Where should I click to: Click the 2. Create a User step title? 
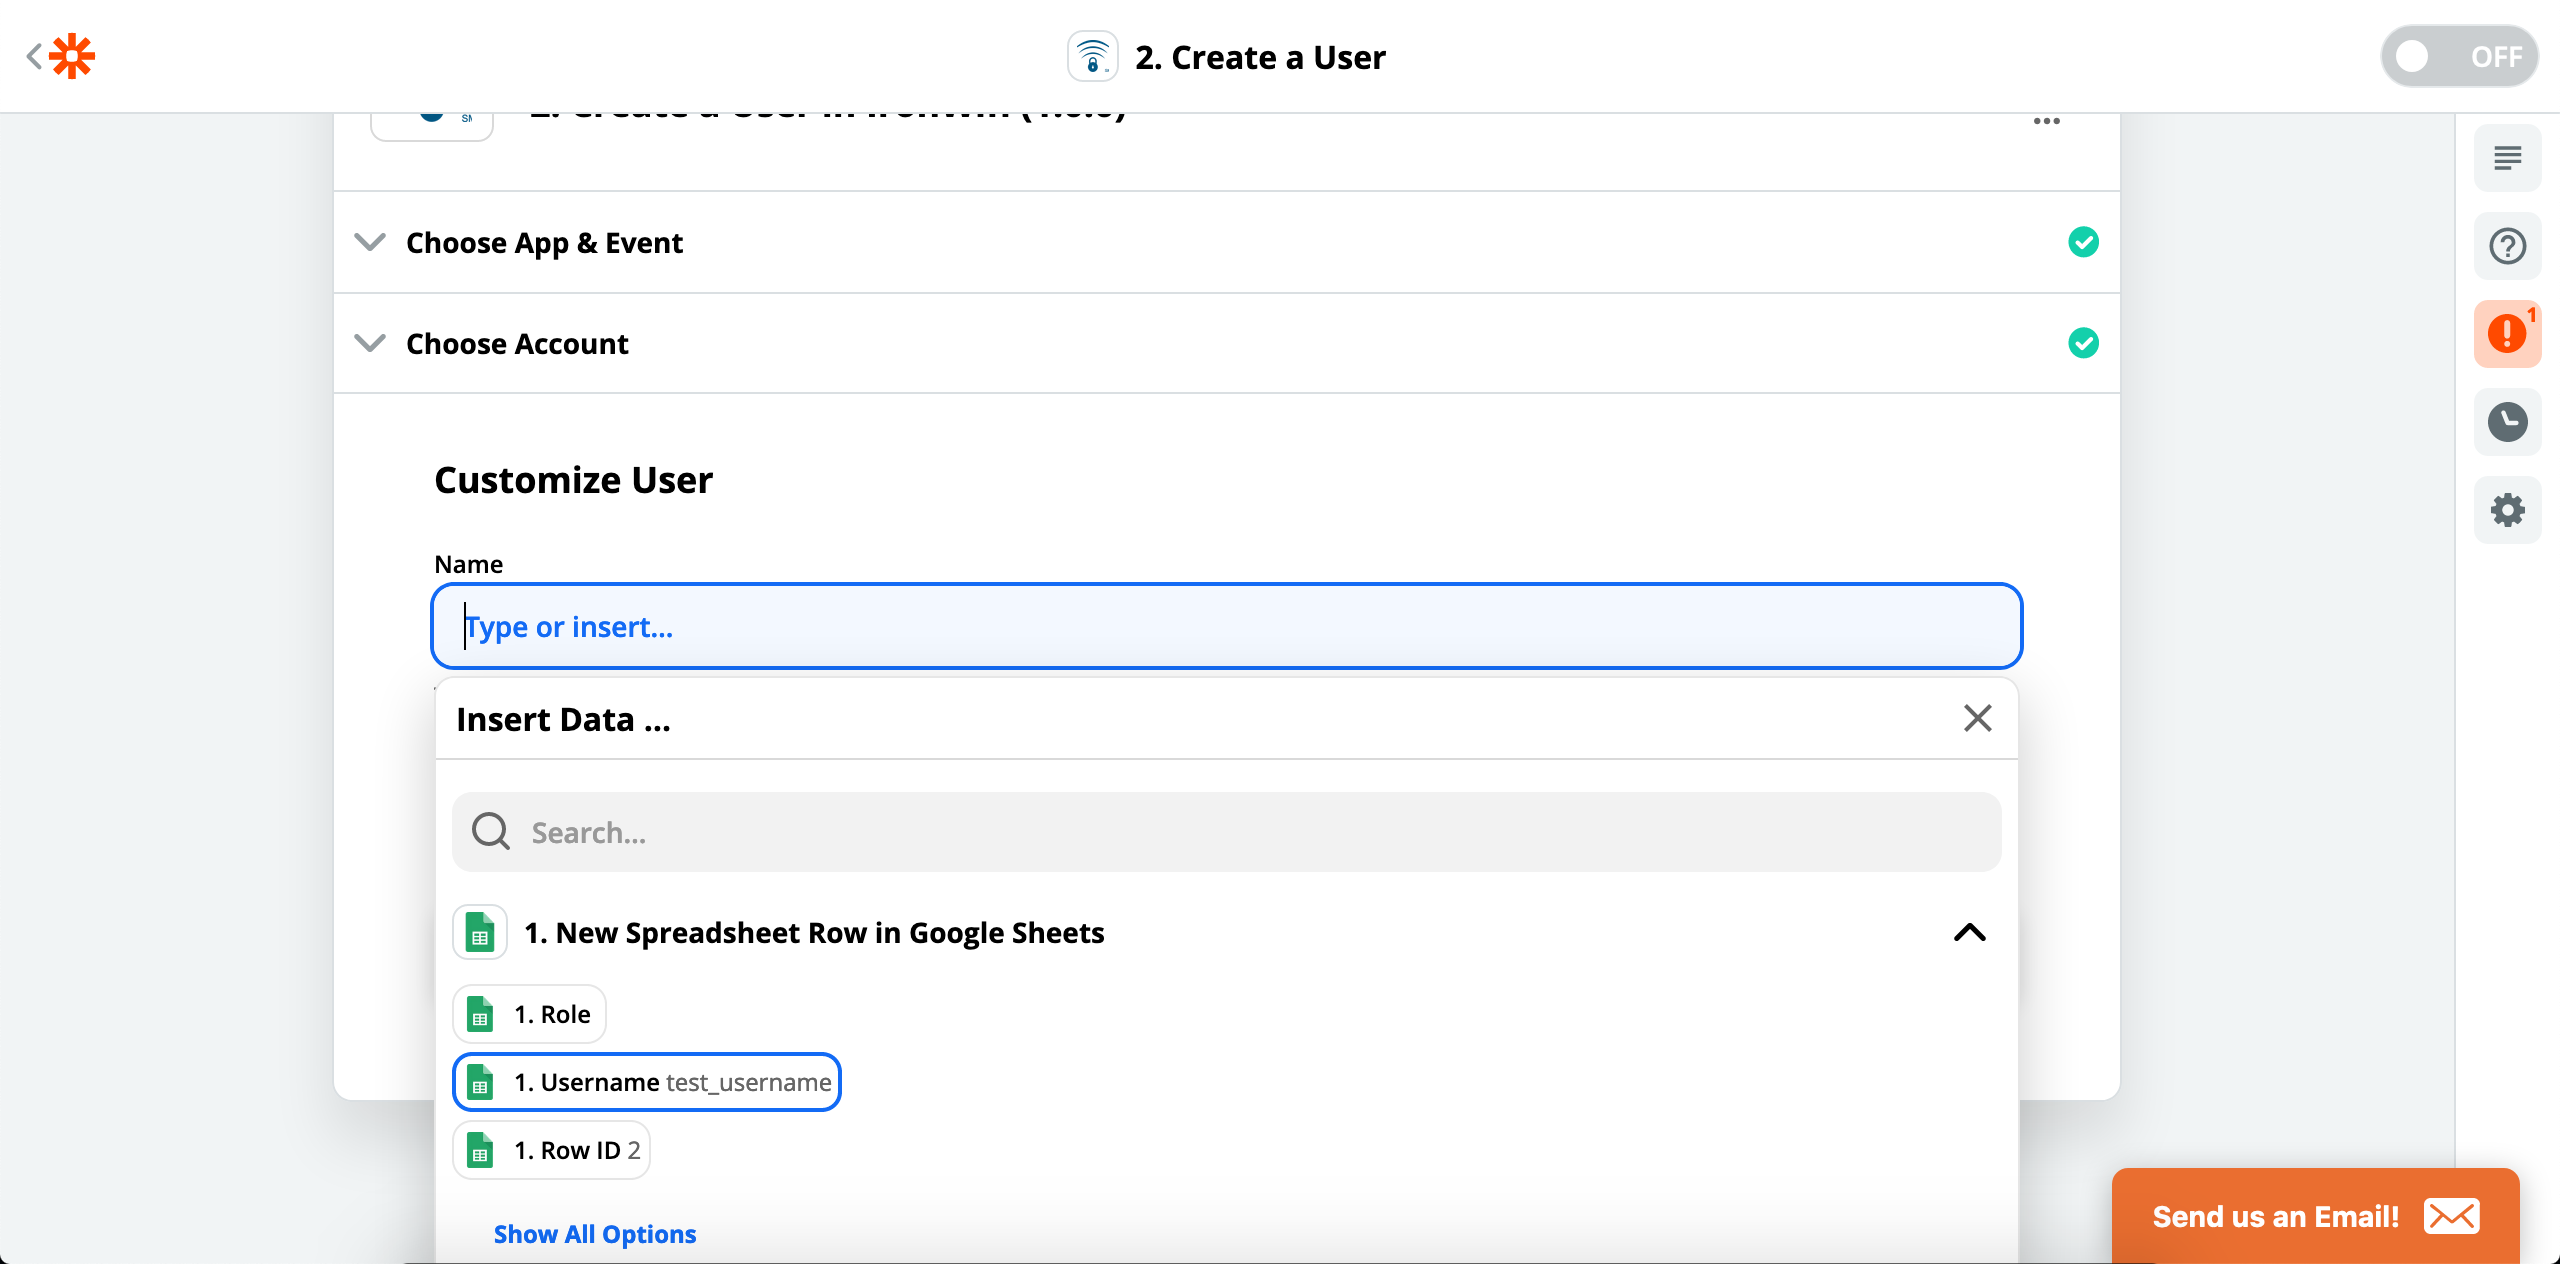pyautogui.click(x=1260, y=56)
